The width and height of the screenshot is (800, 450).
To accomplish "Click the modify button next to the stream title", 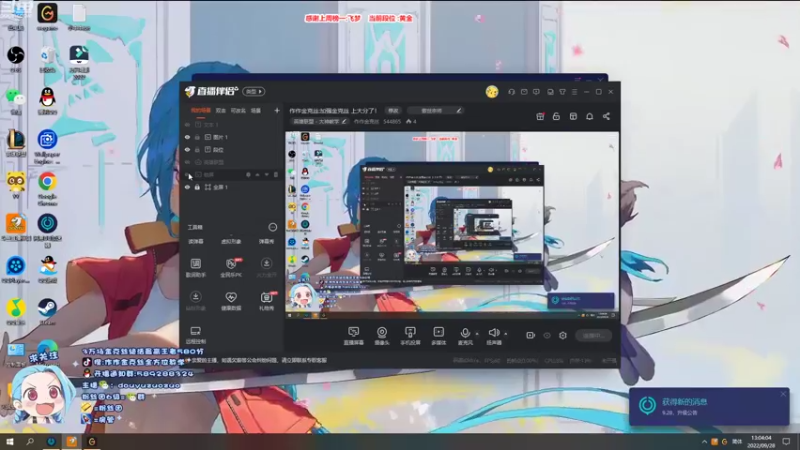I will (393, 110).
